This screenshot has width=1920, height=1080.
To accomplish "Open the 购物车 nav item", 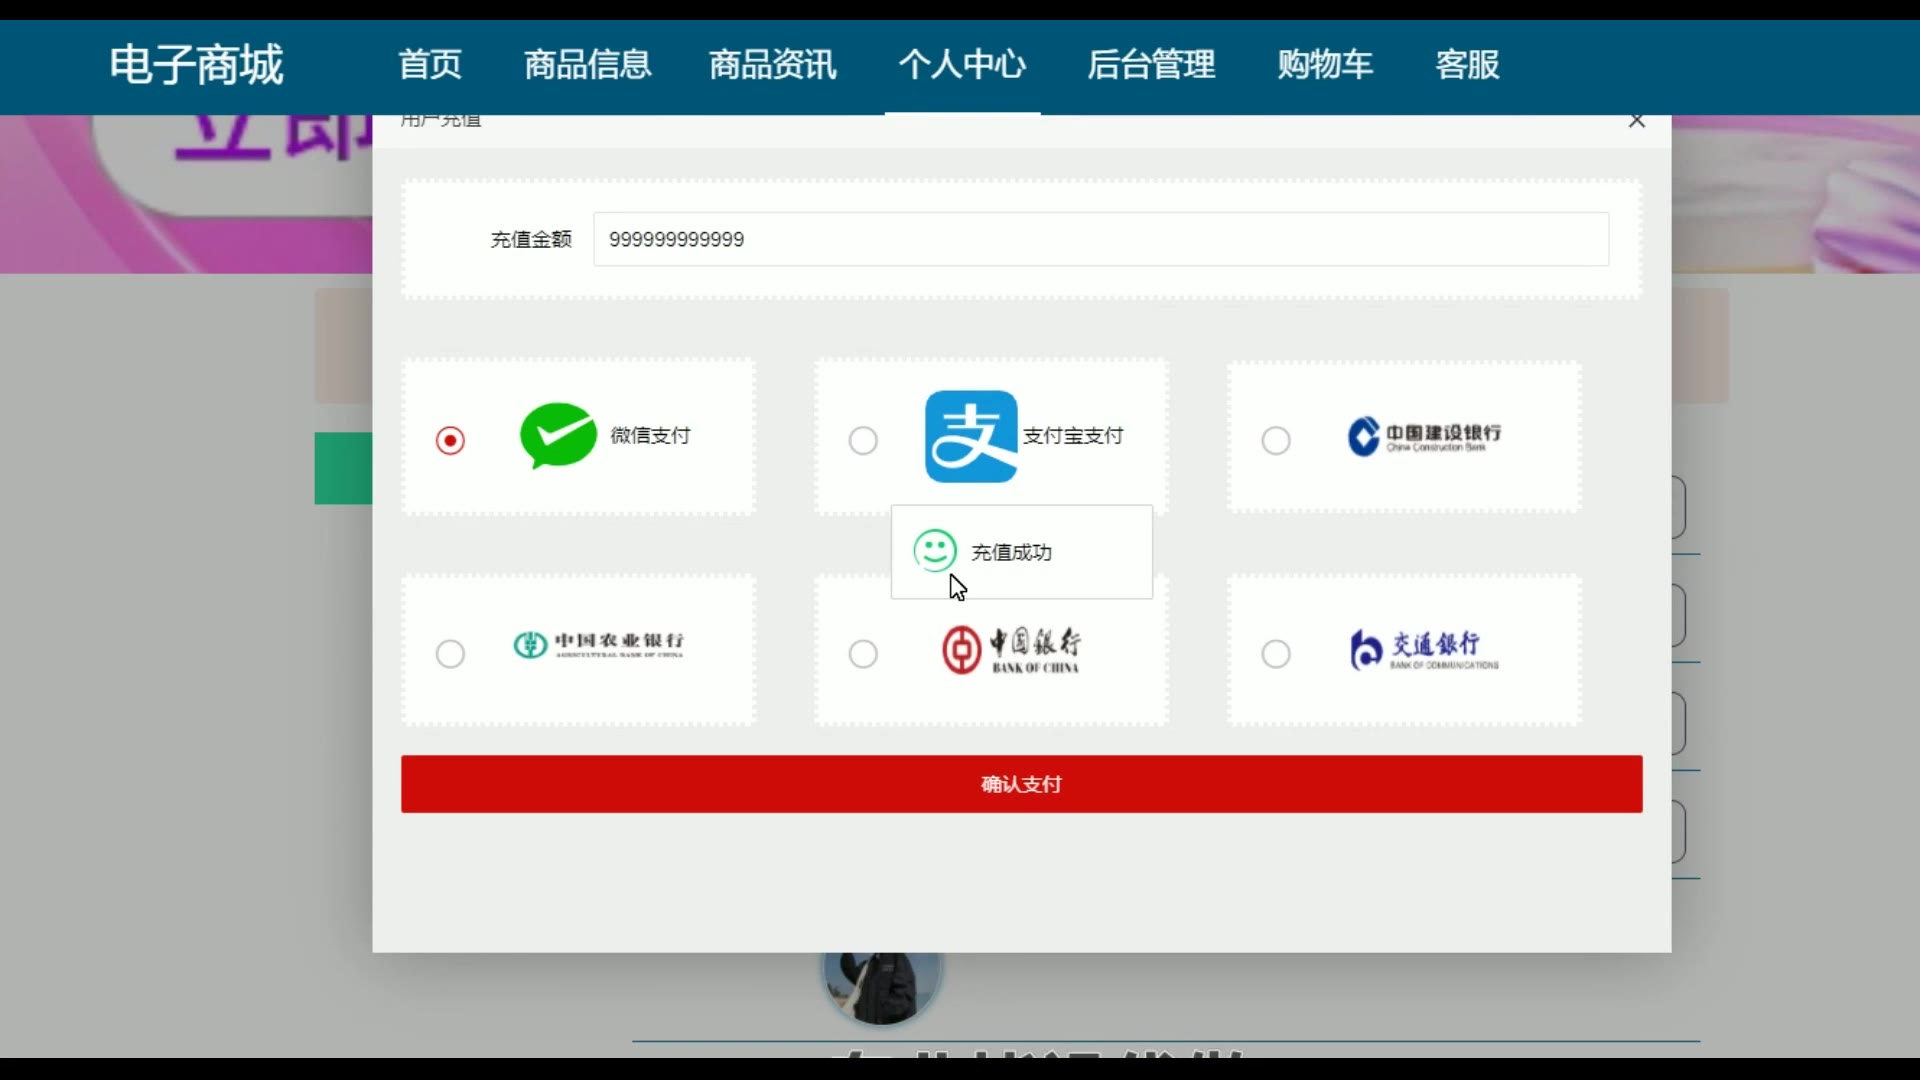I will pos(1325,65).
